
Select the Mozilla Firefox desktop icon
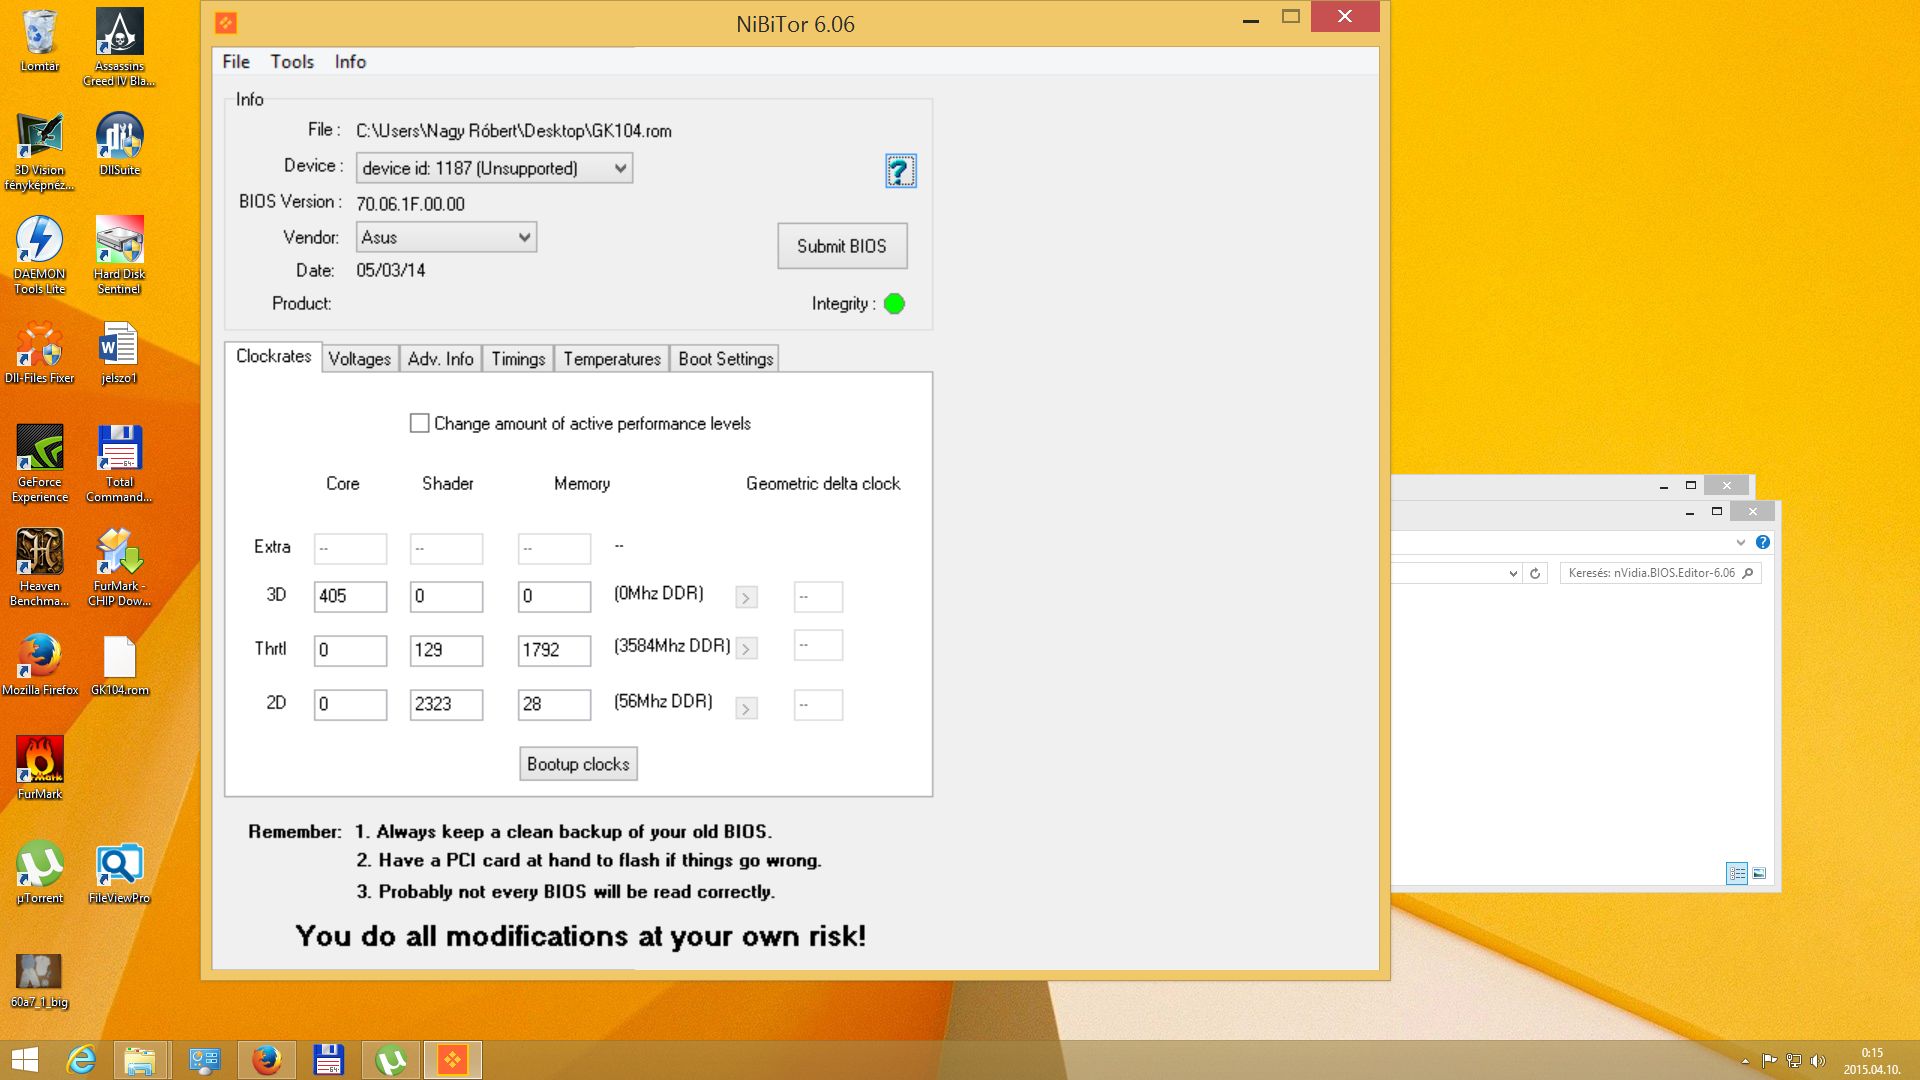40,664
